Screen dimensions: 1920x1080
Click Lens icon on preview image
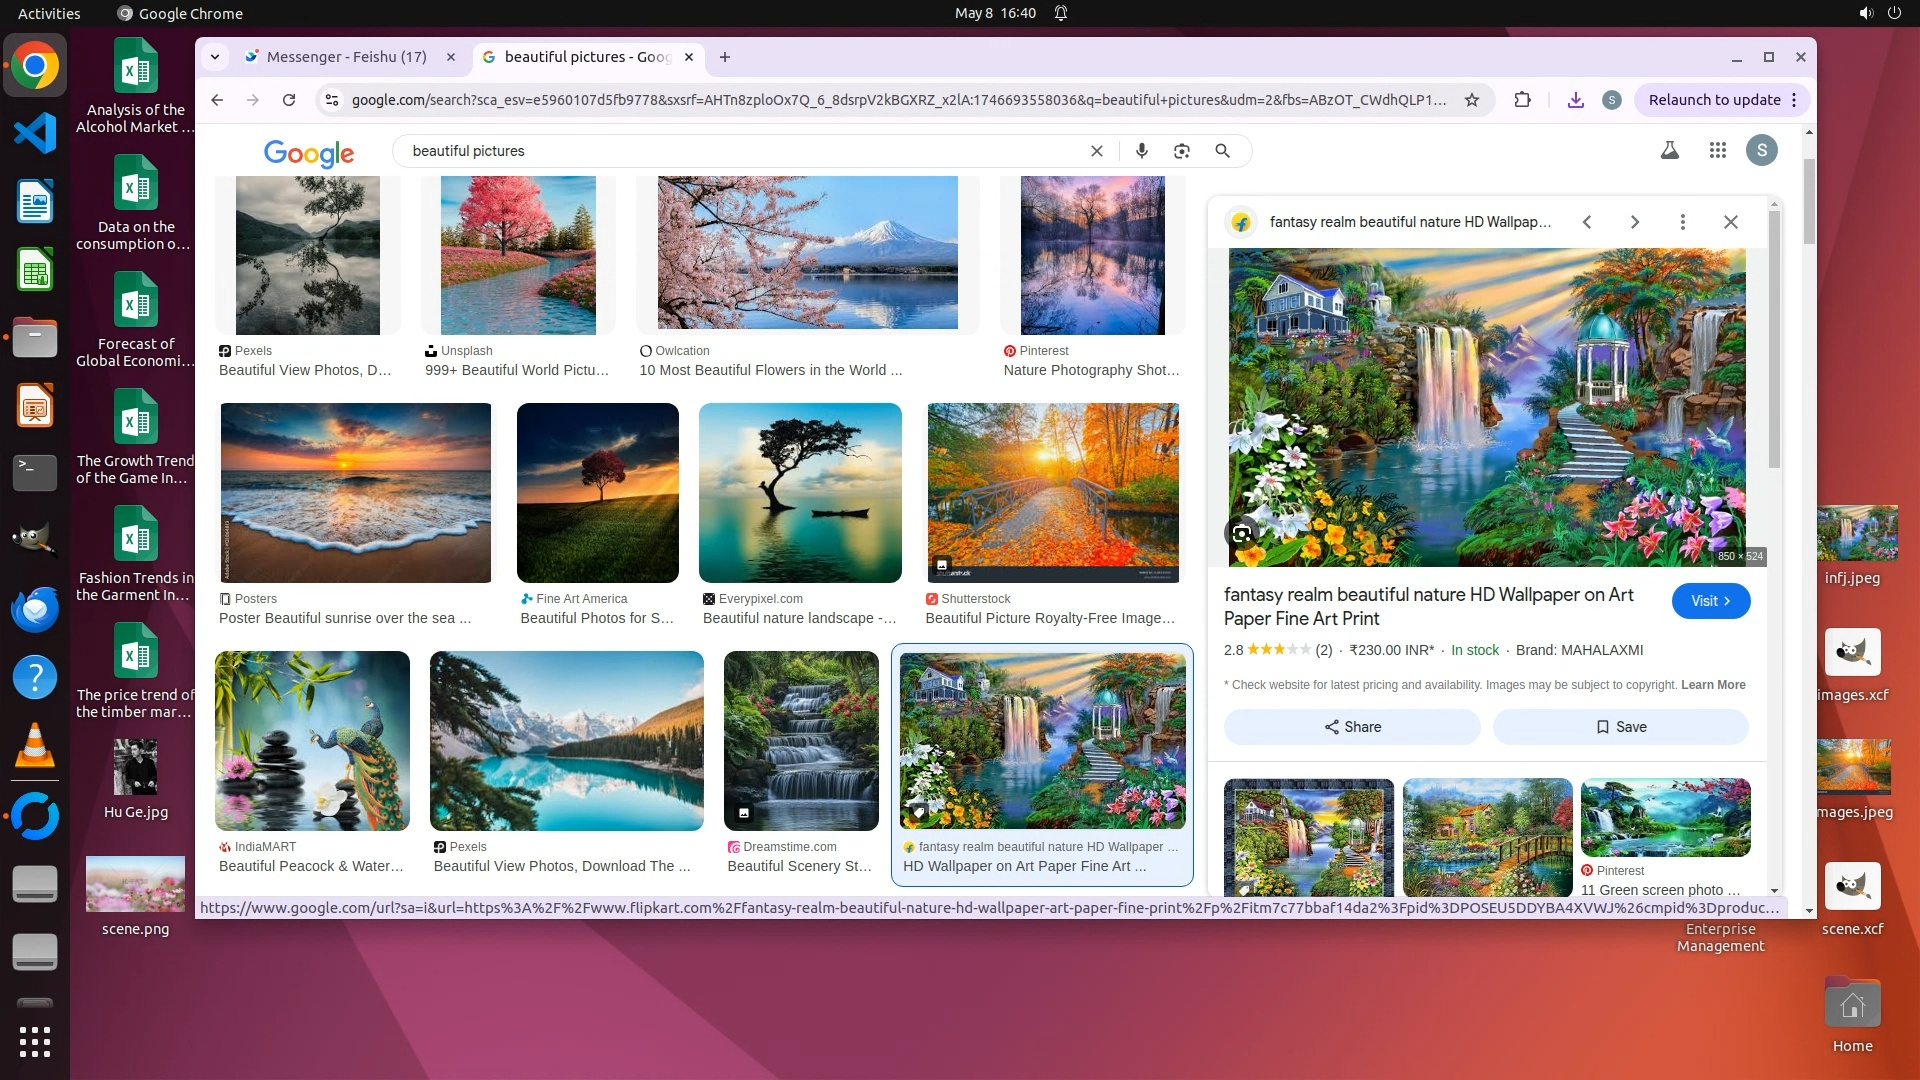(x=1241, y=533)
